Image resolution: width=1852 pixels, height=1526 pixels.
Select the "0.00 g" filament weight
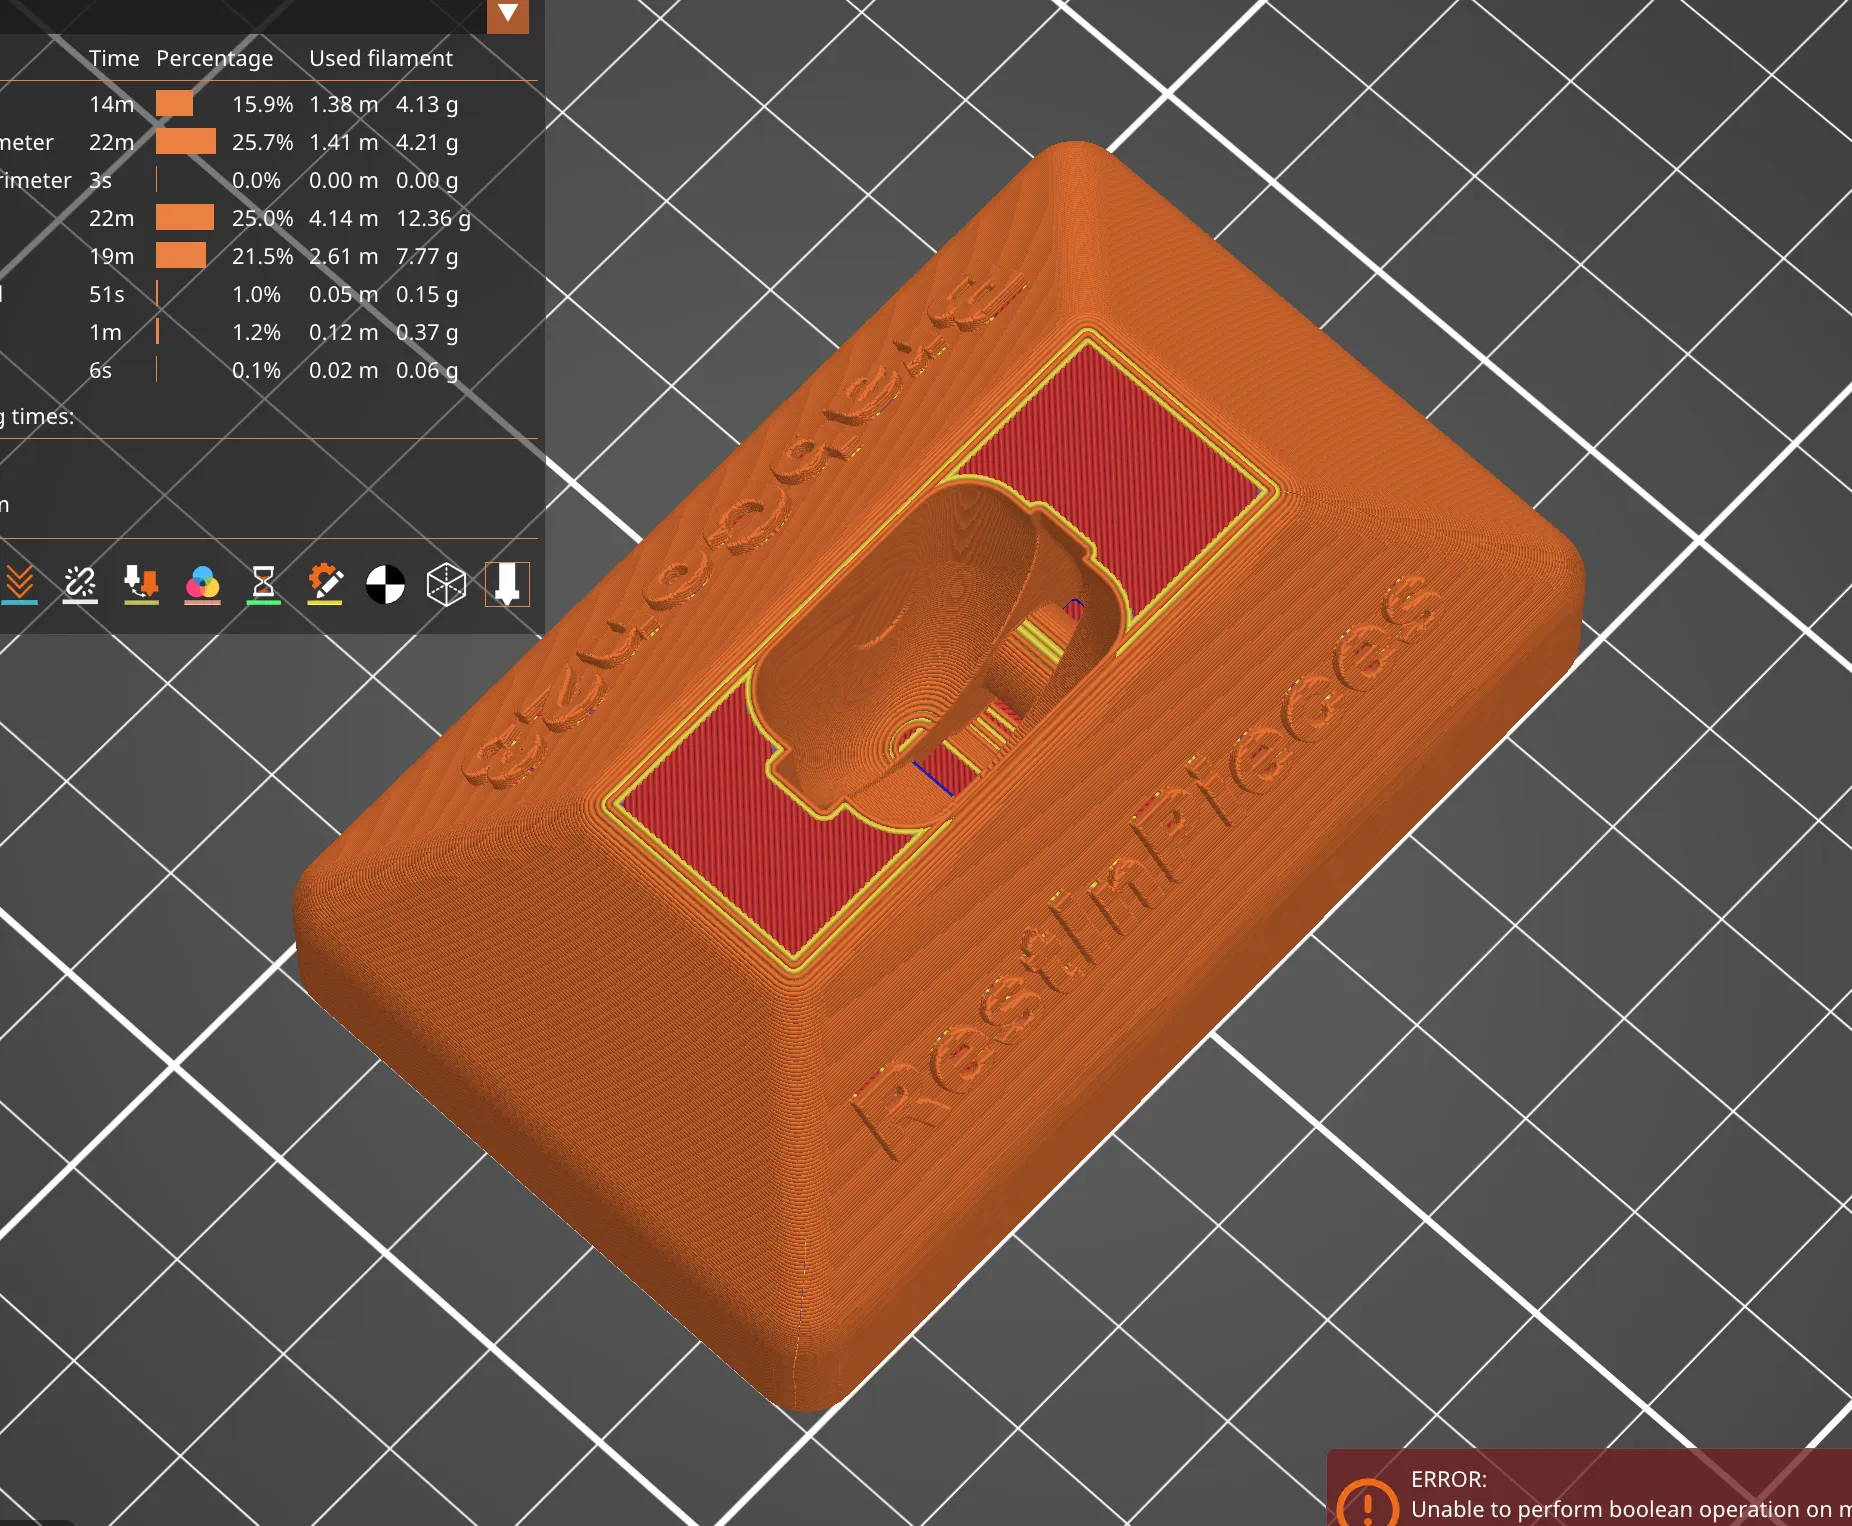[x=427, y=180]
